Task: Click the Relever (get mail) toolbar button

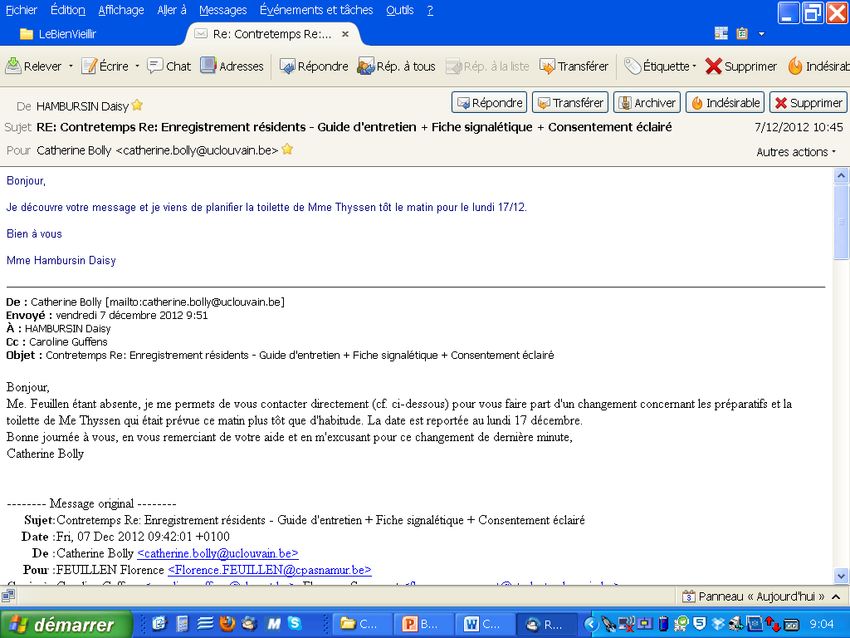Action: coord(34,66)
